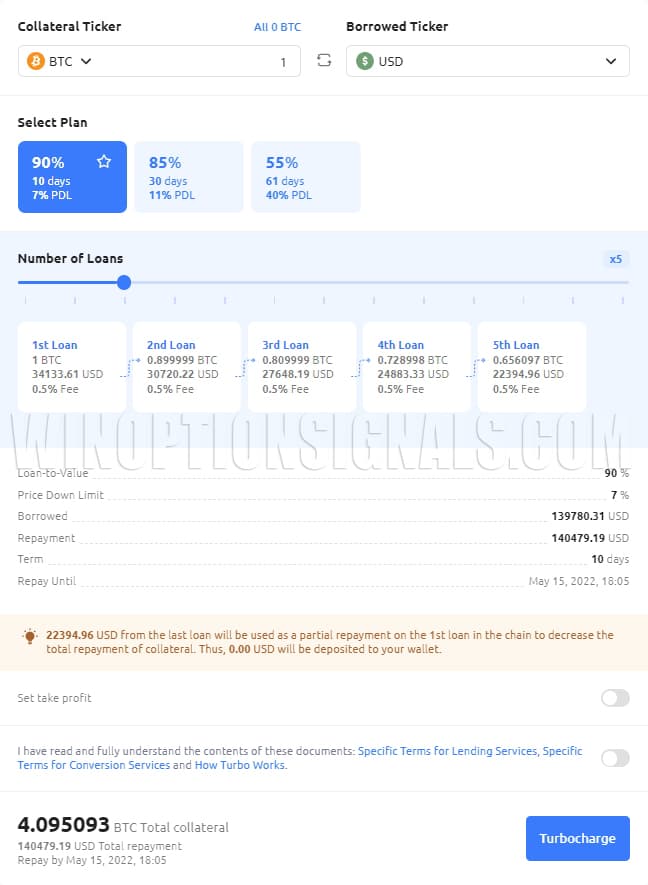Click the BTC coin icon in Collateral Ticker
The height and width of the screenshot is (885, 648).
(34, 61)
